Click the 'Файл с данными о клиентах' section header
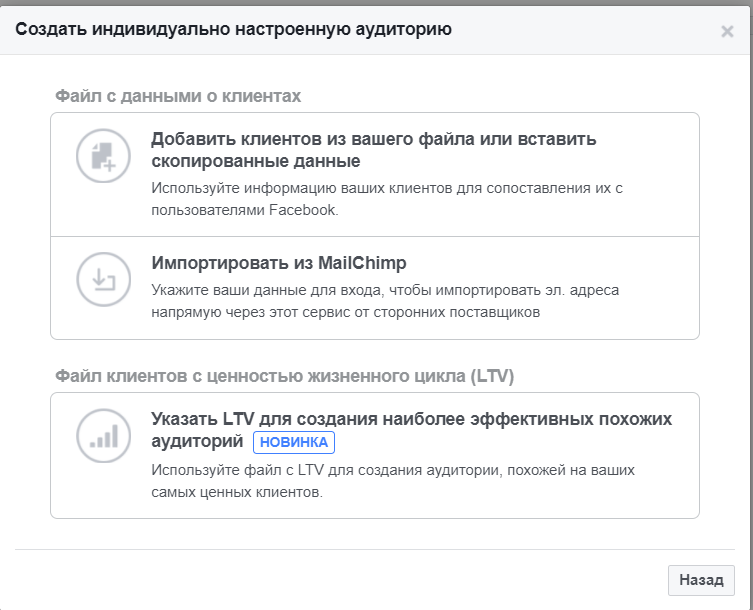This screenshot has width=753, height=610. tap(178, 96)
